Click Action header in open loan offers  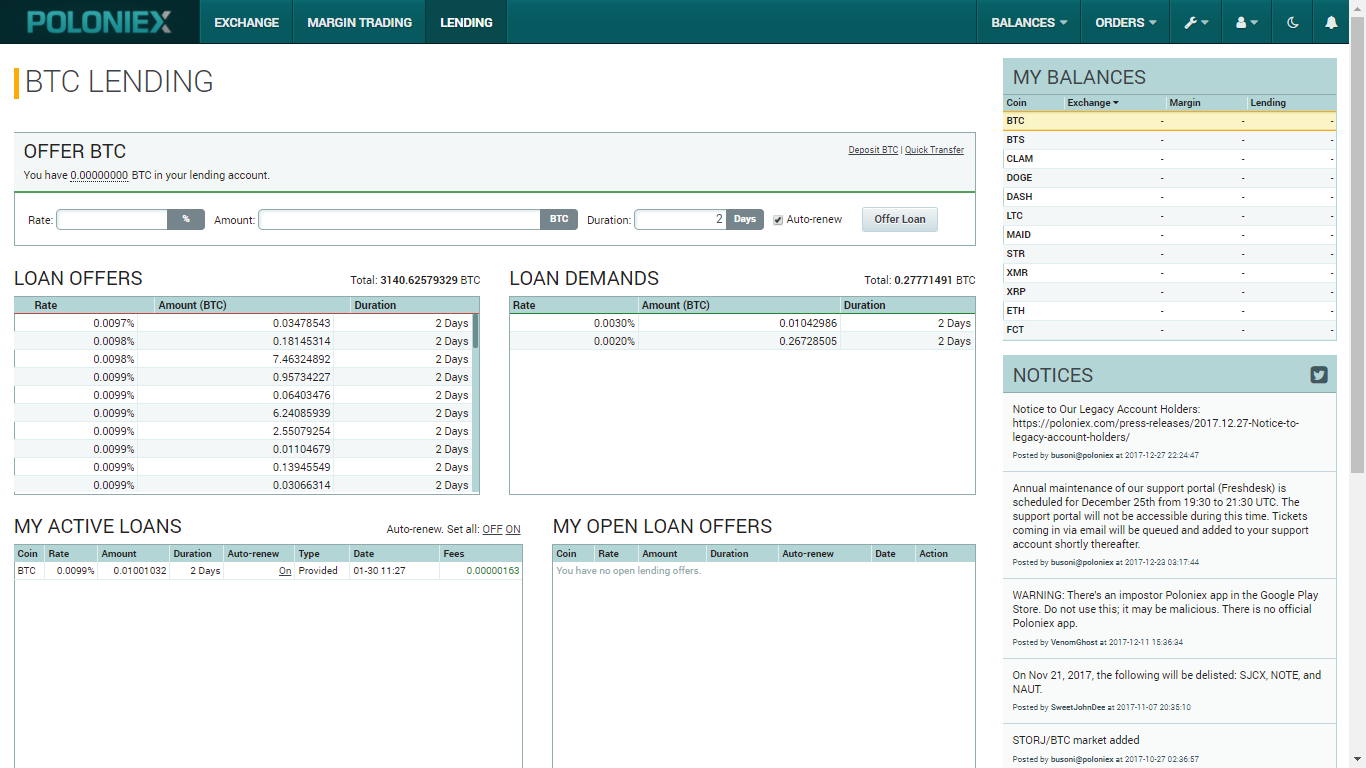pyautogui.click(x=933, y=553)
